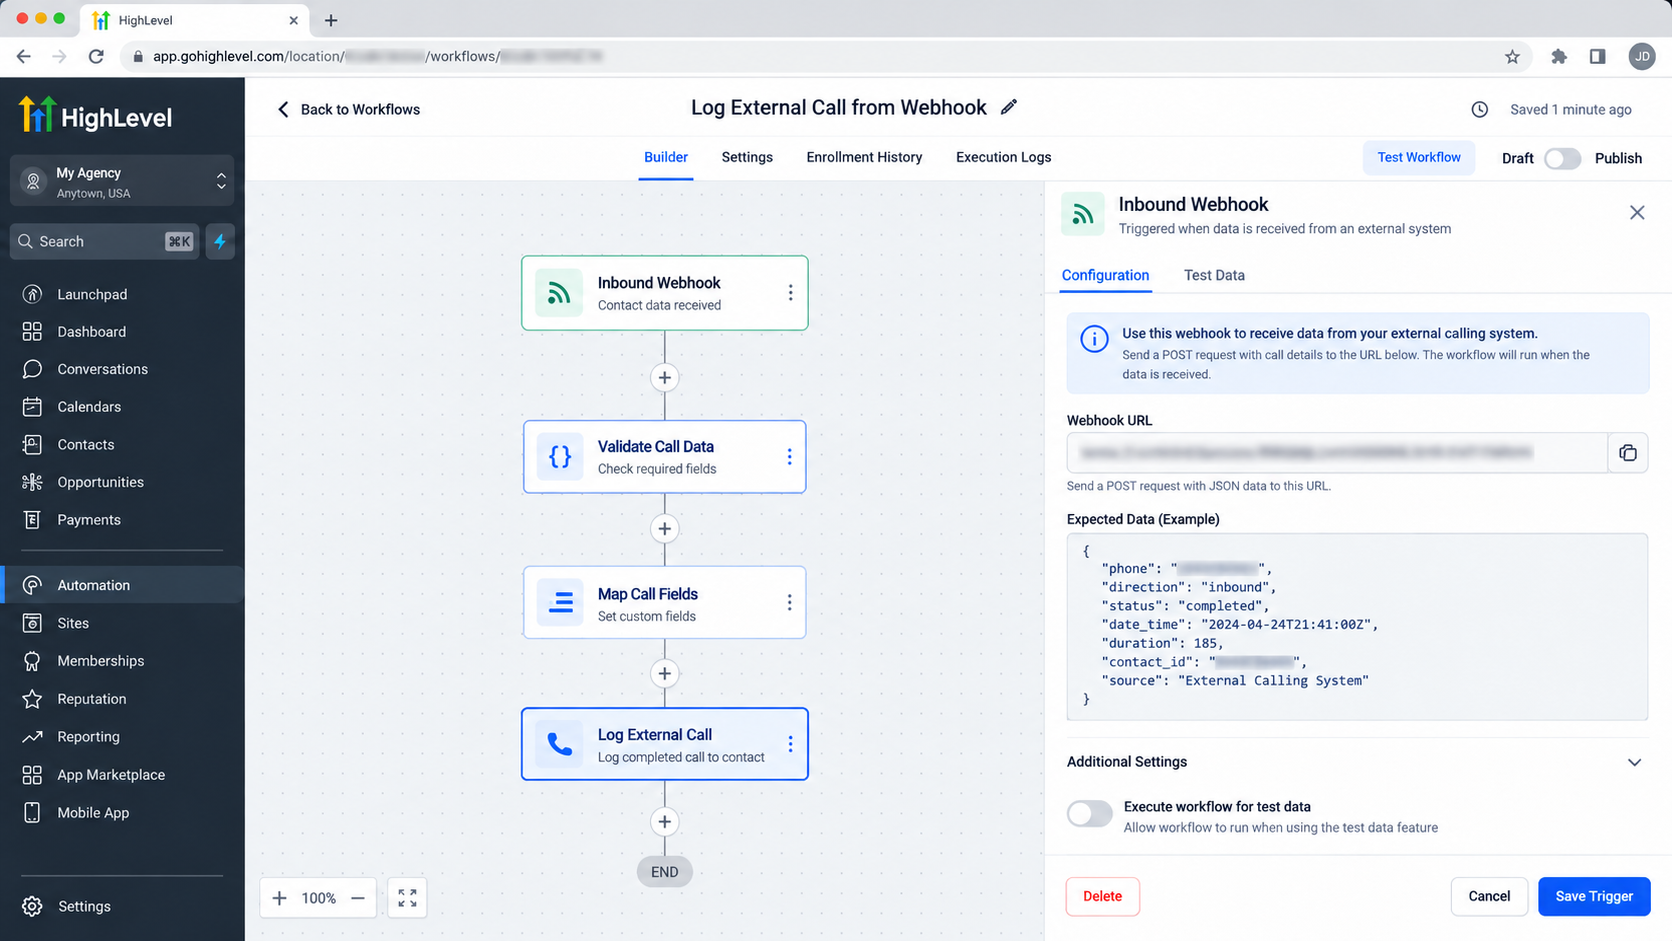Enable Execute workflow for test data

click(x=1089, y=813)
